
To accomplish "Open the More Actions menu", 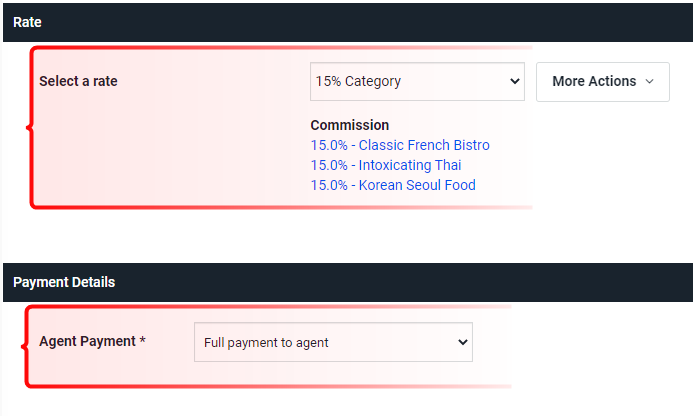I will pos(603,82).
